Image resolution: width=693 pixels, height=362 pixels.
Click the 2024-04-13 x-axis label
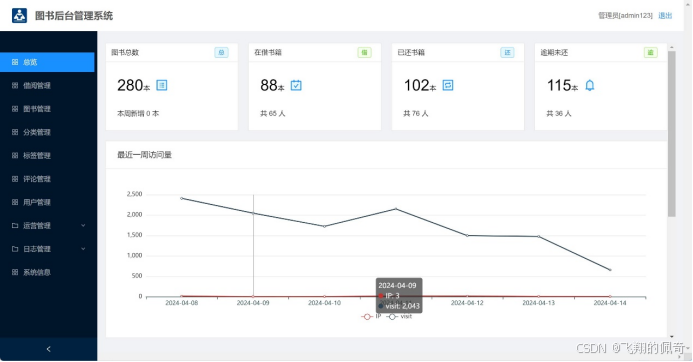point(538,303)
